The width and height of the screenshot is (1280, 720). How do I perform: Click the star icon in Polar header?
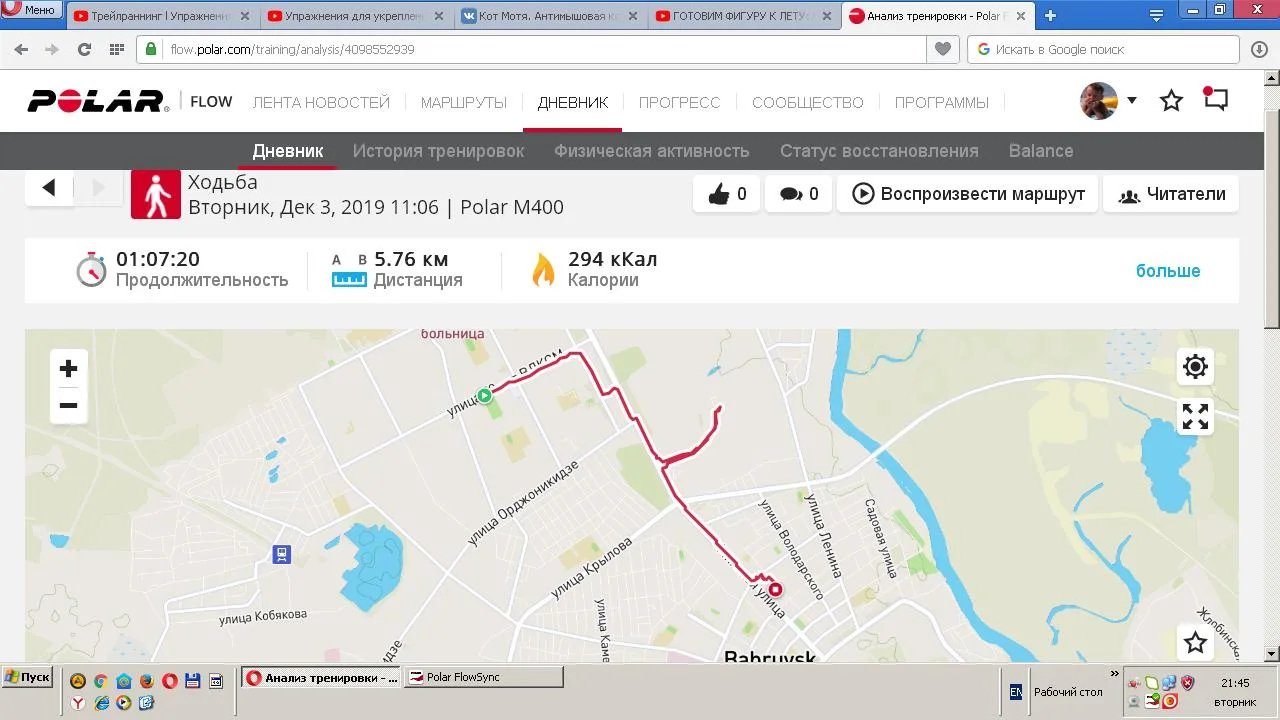pos(1171,101)
